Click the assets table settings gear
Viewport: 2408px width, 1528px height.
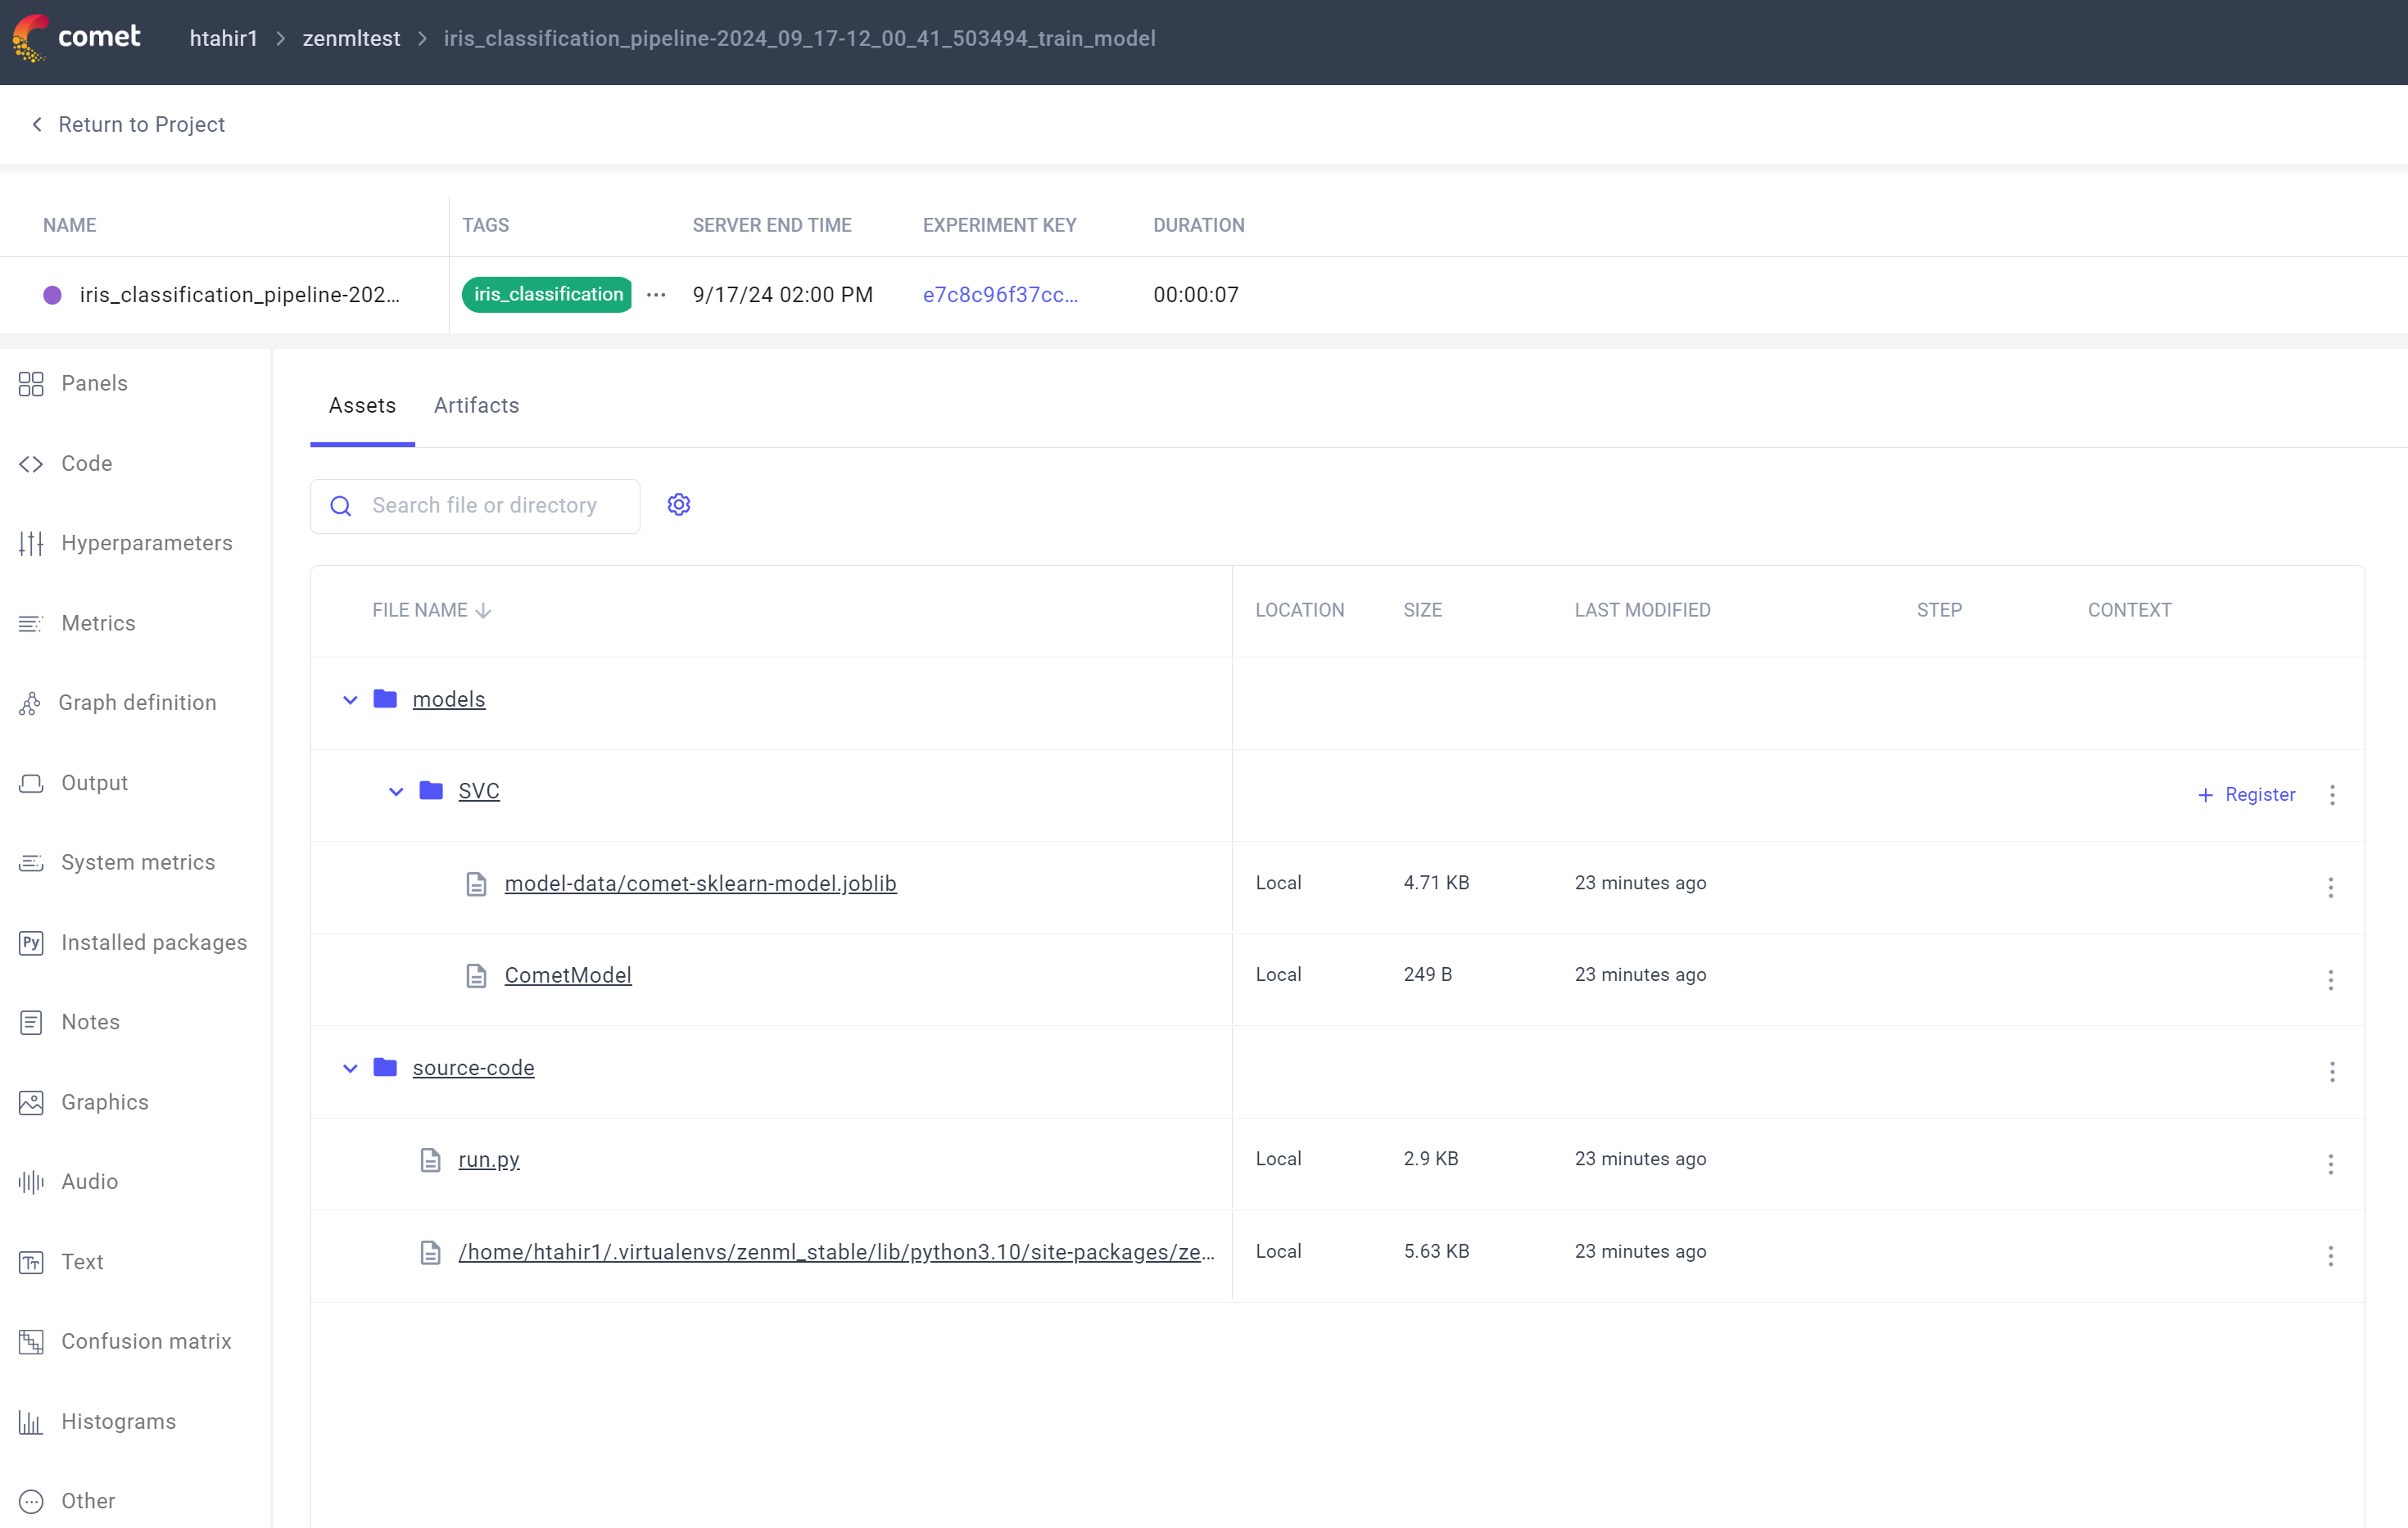click(679, 505)
